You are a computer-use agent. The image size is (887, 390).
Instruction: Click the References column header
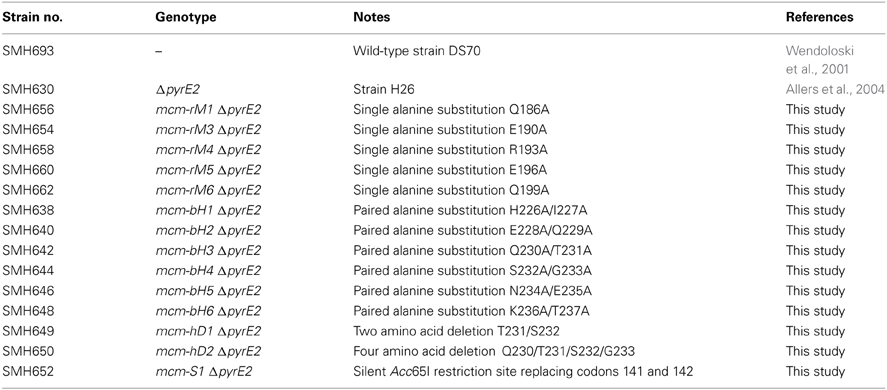click(x=819, y=17)
